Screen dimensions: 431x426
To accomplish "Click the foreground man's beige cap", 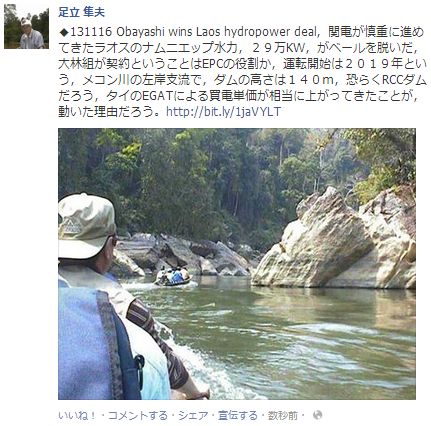I will tap(85, 225).
